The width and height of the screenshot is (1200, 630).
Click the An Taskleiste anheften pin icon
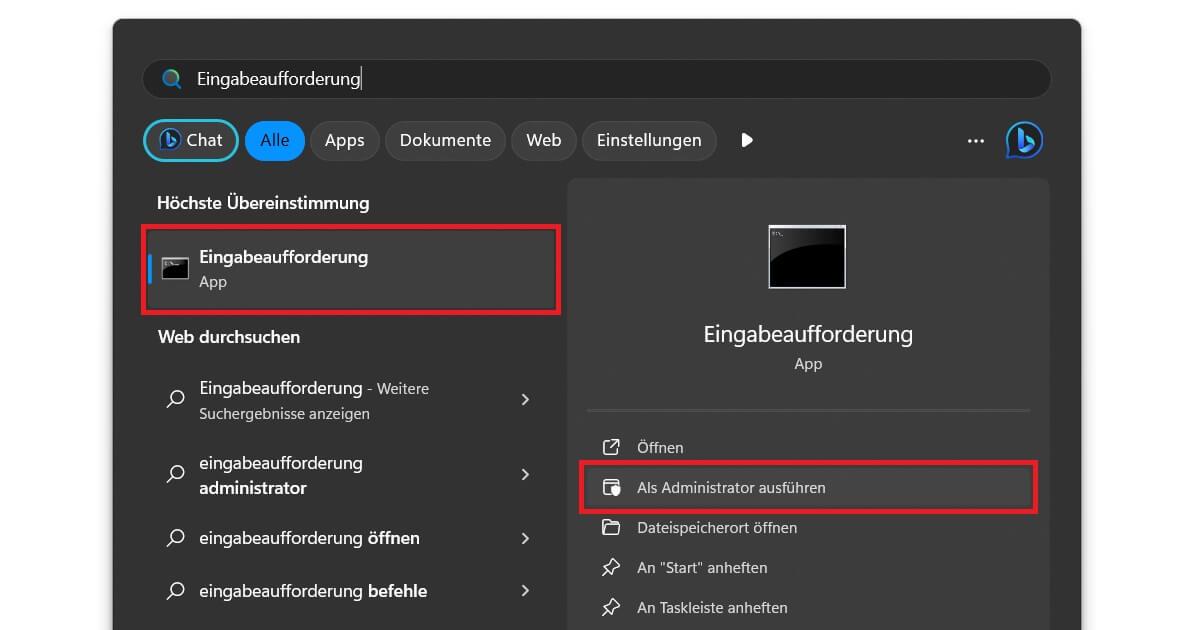coord(611,607)
